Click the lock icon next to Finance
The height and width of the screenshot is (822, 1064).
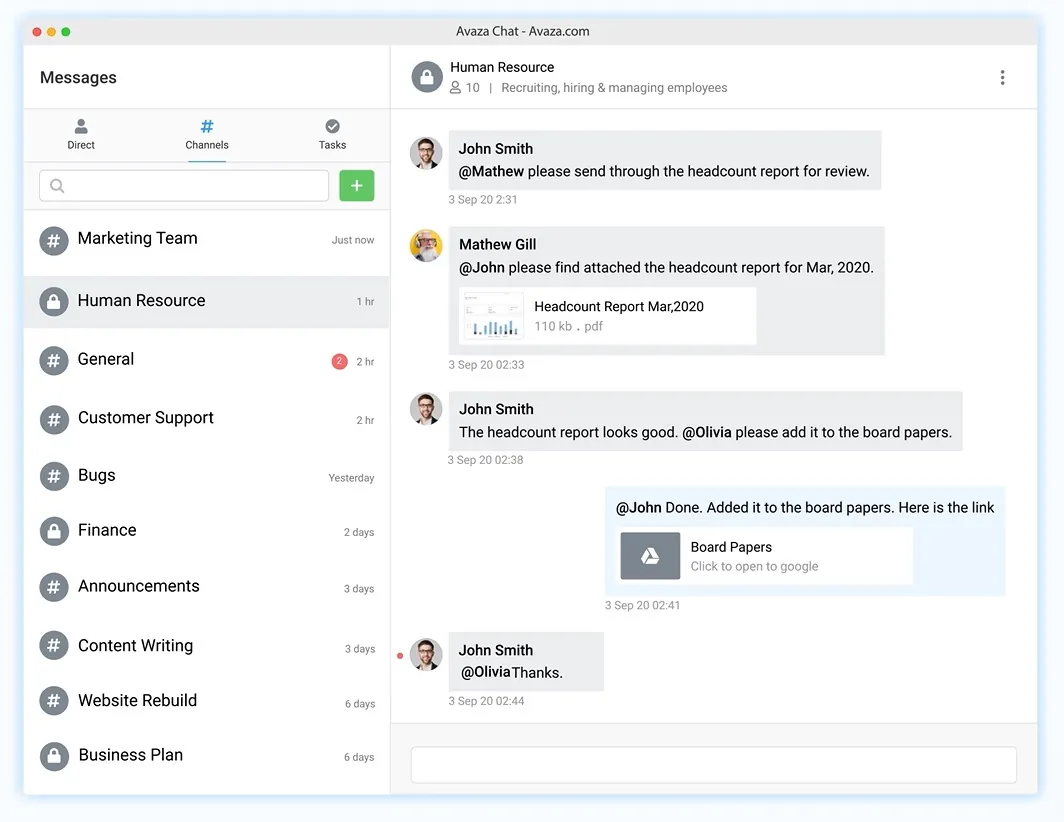pos(54,531)
